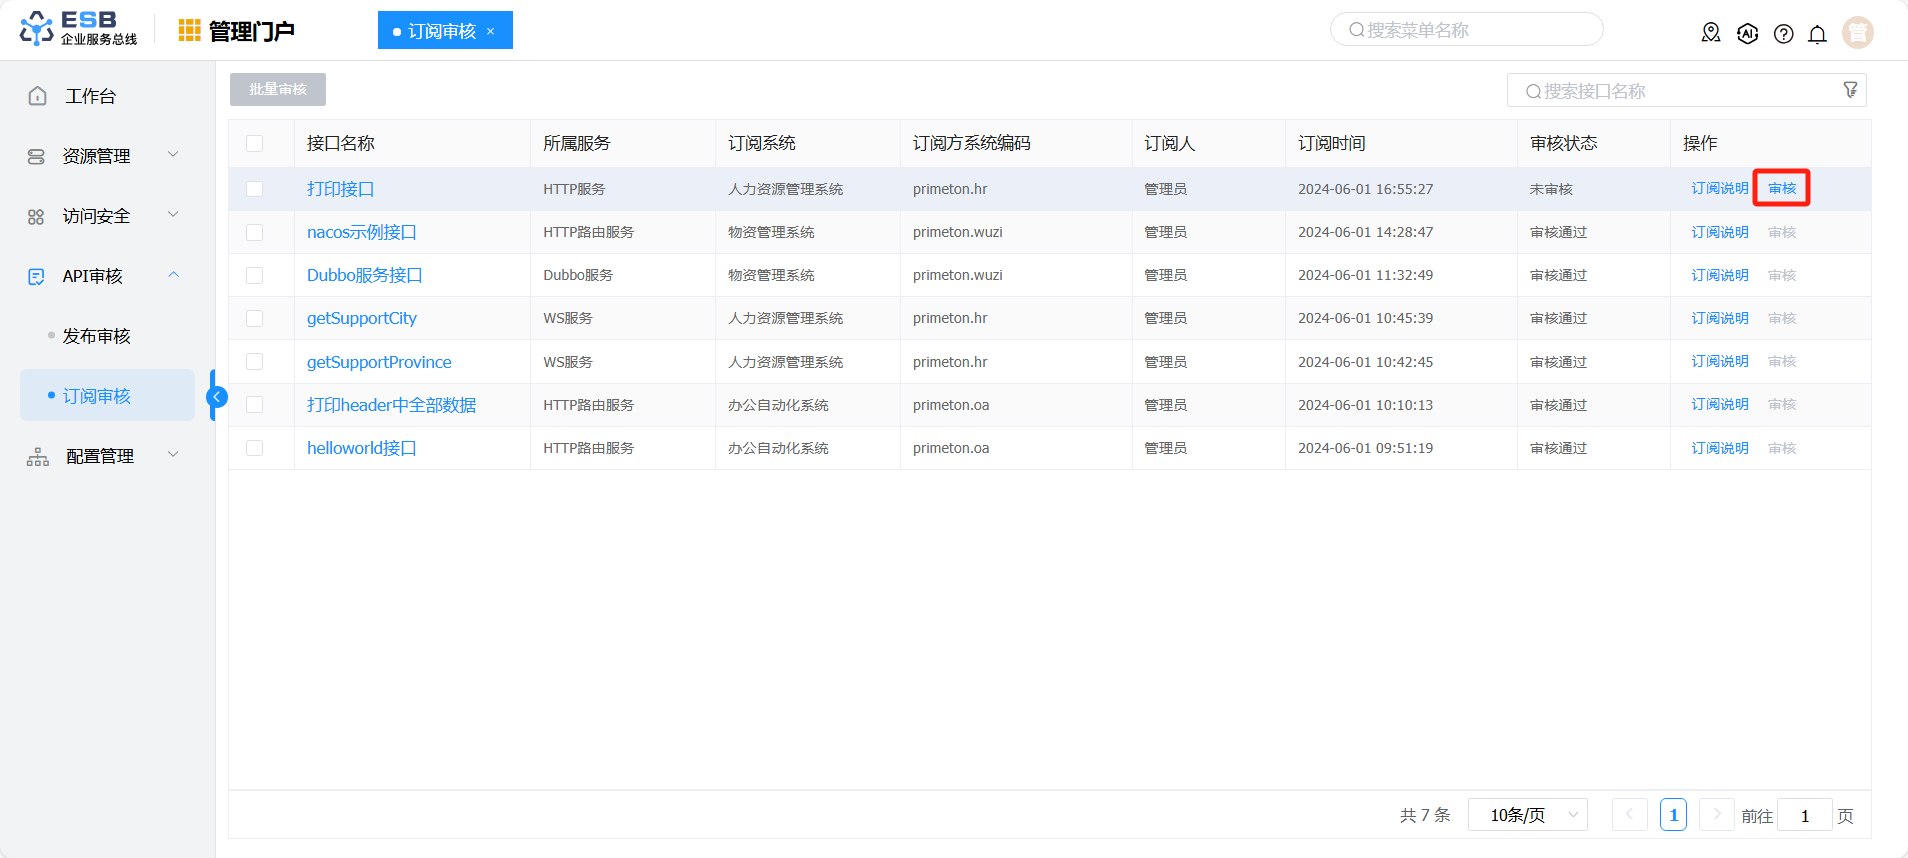1908x858 pixels.
Task: Click 审核 for the 打印接口 row
Action: [1781, 188]
